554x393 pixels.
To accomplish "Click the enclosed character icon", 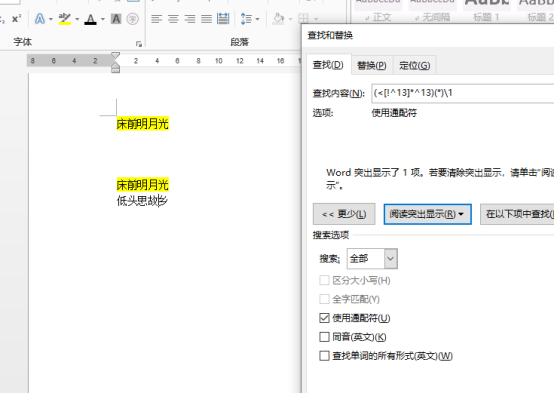I will point(132,19).
